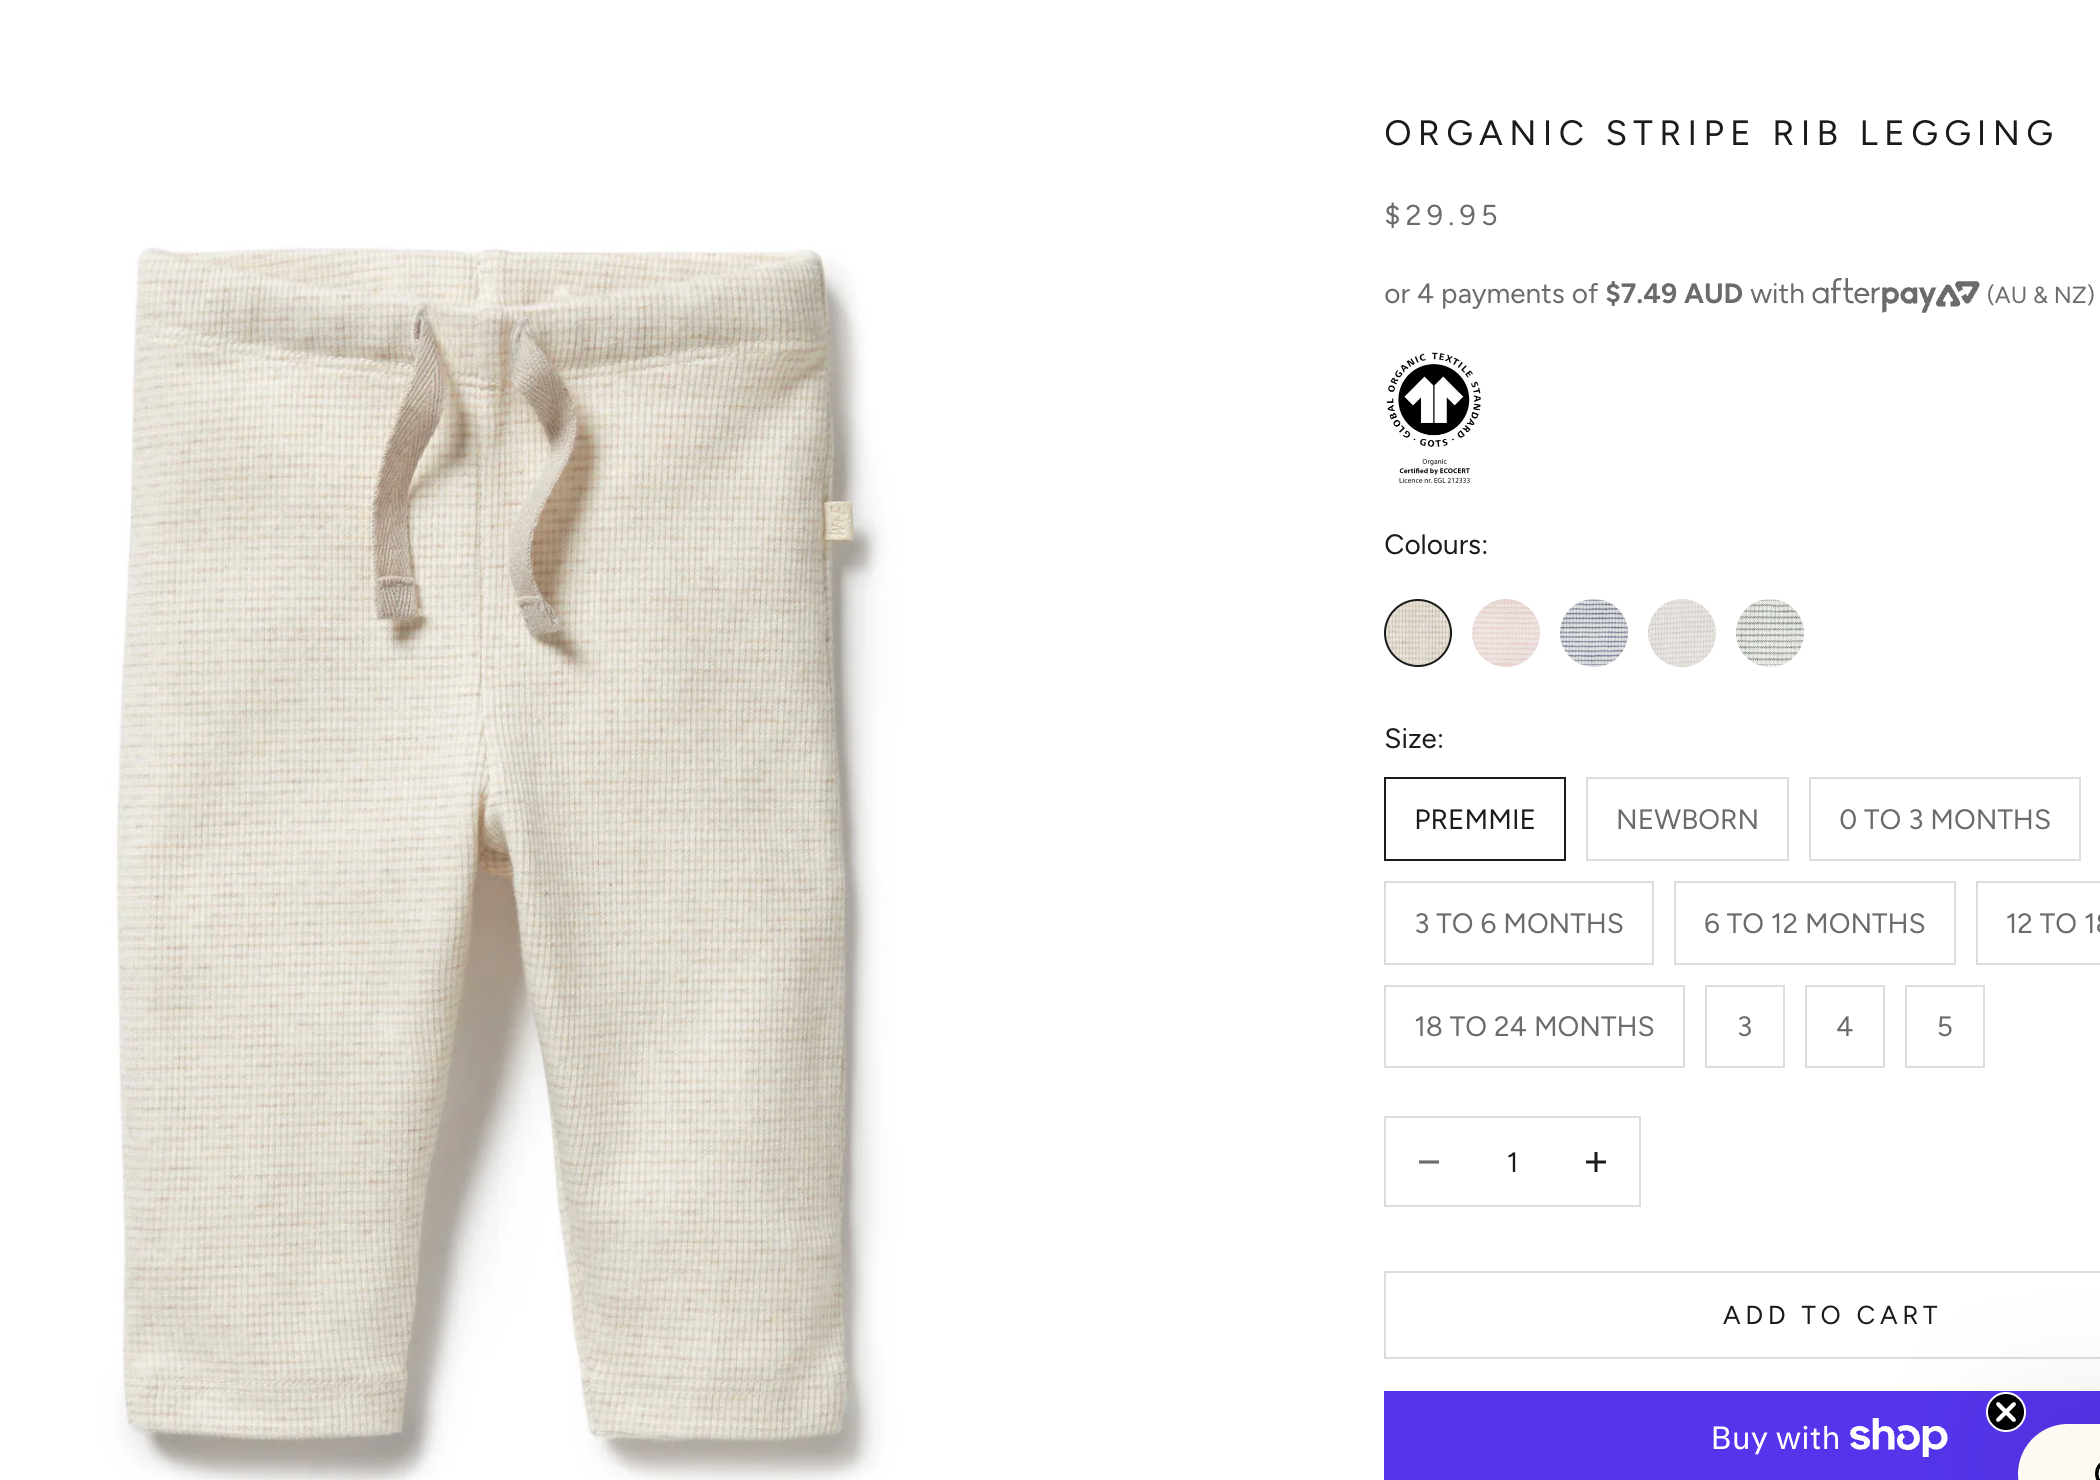This screenshot has height=1480, width=2100.
Task: Select 0 to 3 Months size
Action: [1944, 819]
